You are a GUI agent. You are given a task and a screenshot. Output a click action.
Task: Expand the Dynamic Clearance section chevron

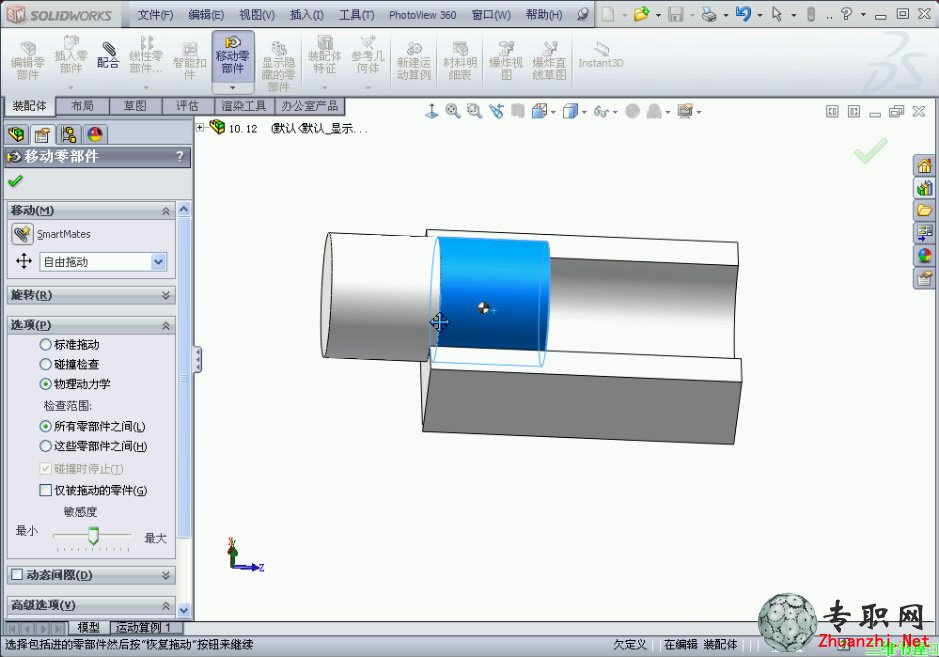(x=165, y=576)
